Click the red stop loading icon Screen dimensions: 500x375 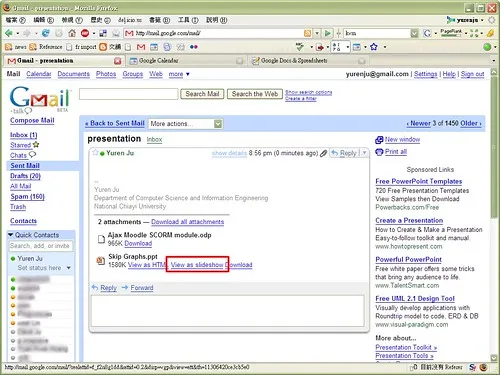pyautogui.click(x=85, y=33)
